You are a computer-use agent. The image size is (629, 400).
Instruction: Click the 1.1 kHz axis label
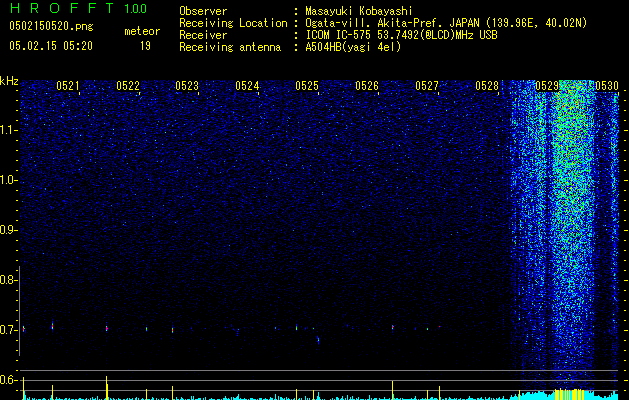click(x=9, y=130)
